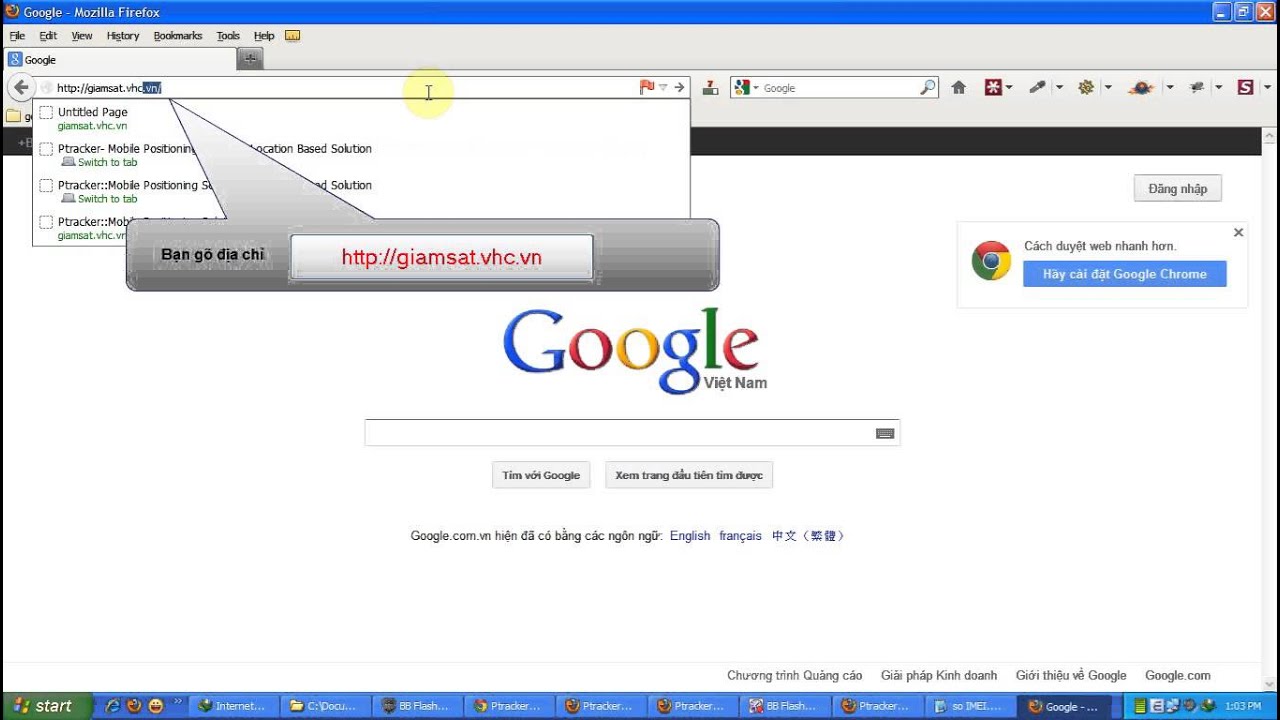Viewport: 1280px width, 720px height.
Task: Open the File menu
Action: pyautogui.click(x=17, y=36)
